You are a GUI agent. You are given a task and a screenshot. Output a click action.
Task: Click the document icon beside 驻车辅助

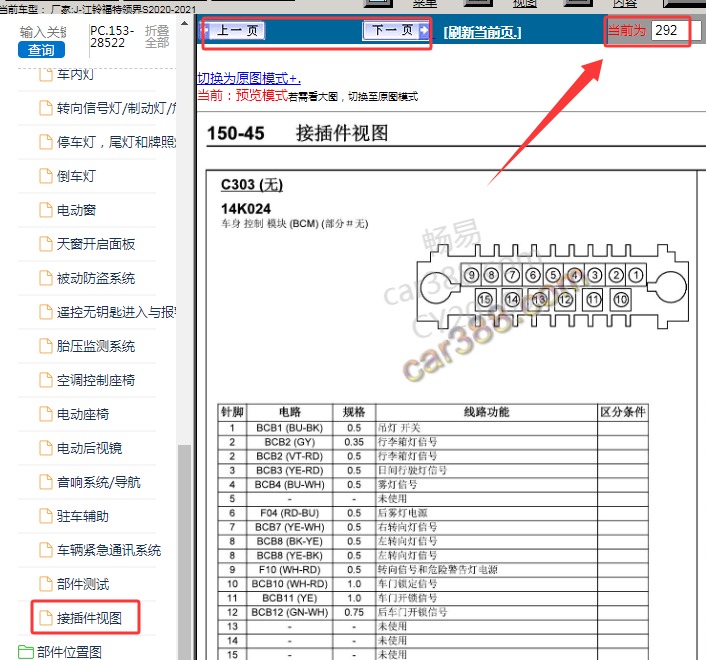click(45, 516)
